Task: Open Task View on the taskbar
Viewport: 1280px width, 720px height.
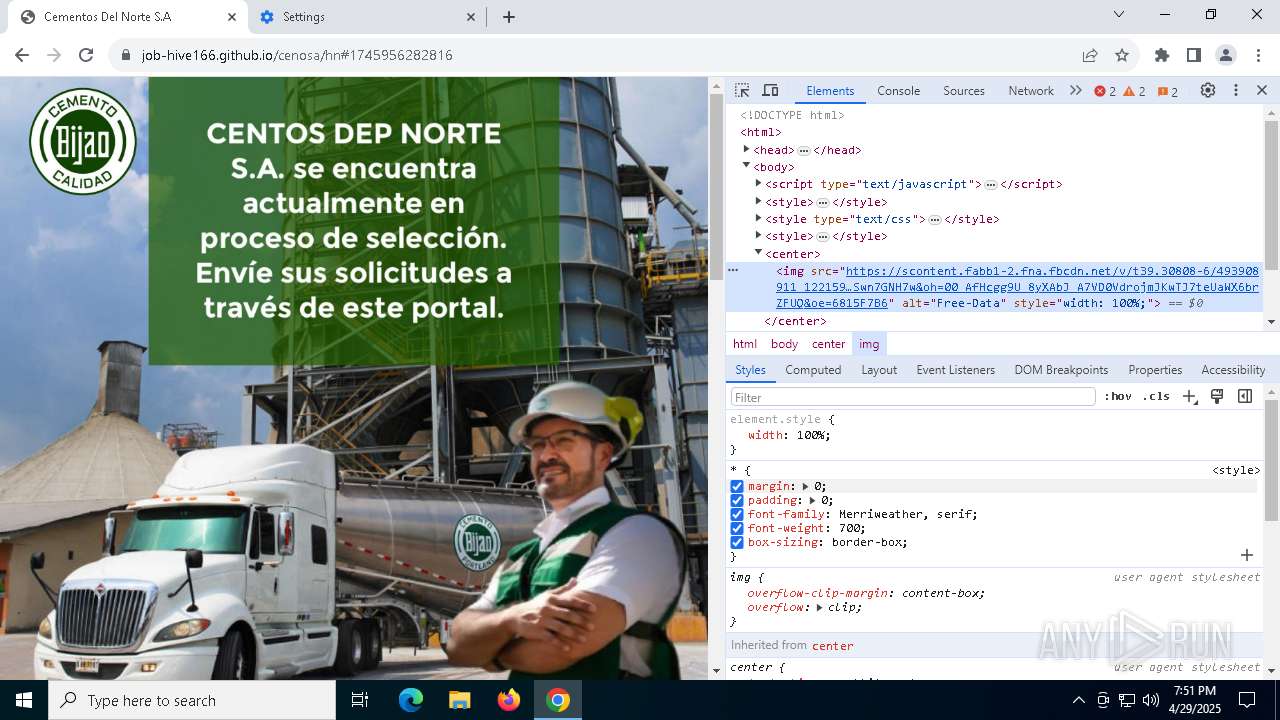Action: pos(360,700)
